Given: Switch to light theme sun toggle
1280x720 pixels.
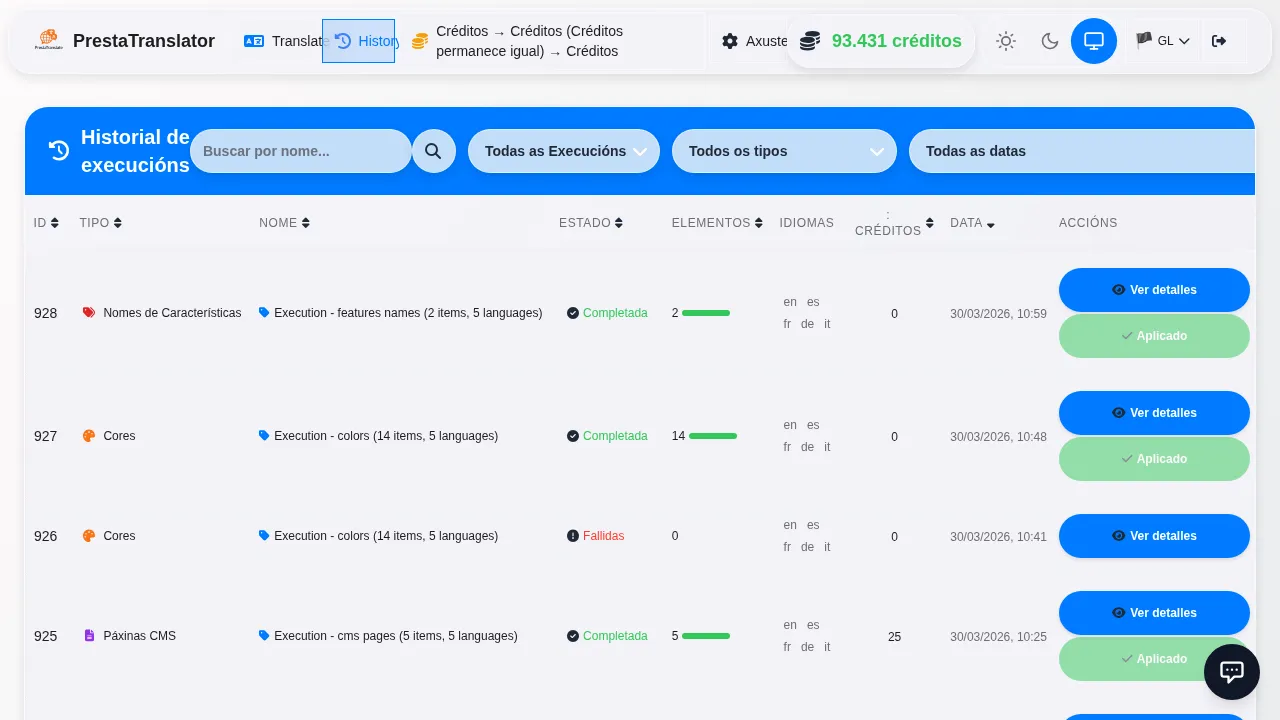Looking at the screenshot, I should coord(1005,41).
